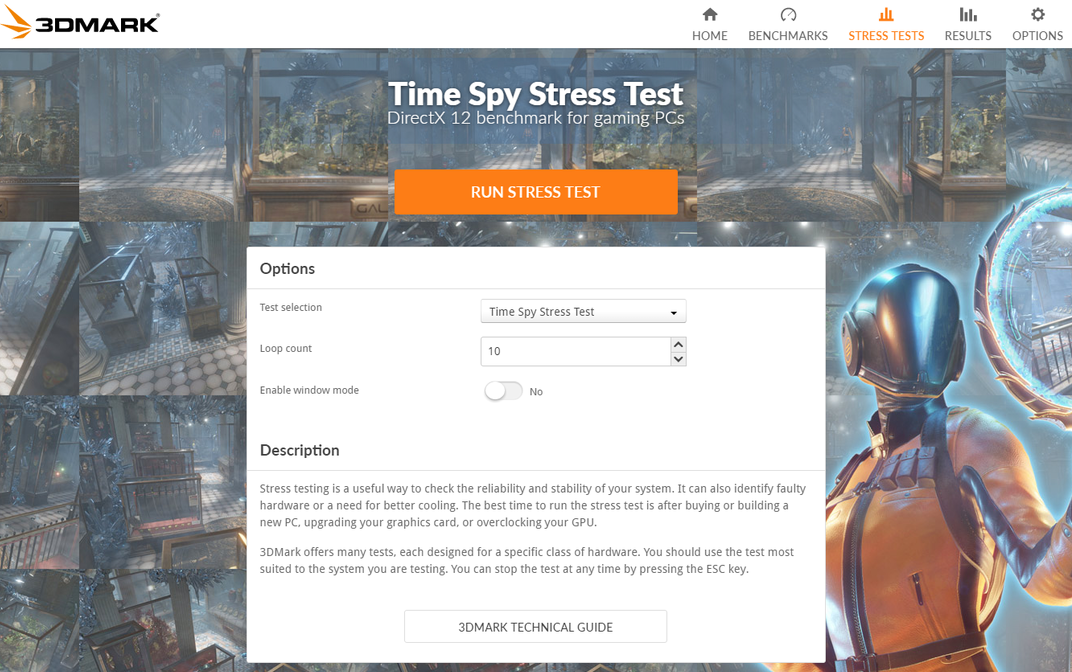
Task: Click the Stress Tests bar chart icon
Action: coord(886,15)
